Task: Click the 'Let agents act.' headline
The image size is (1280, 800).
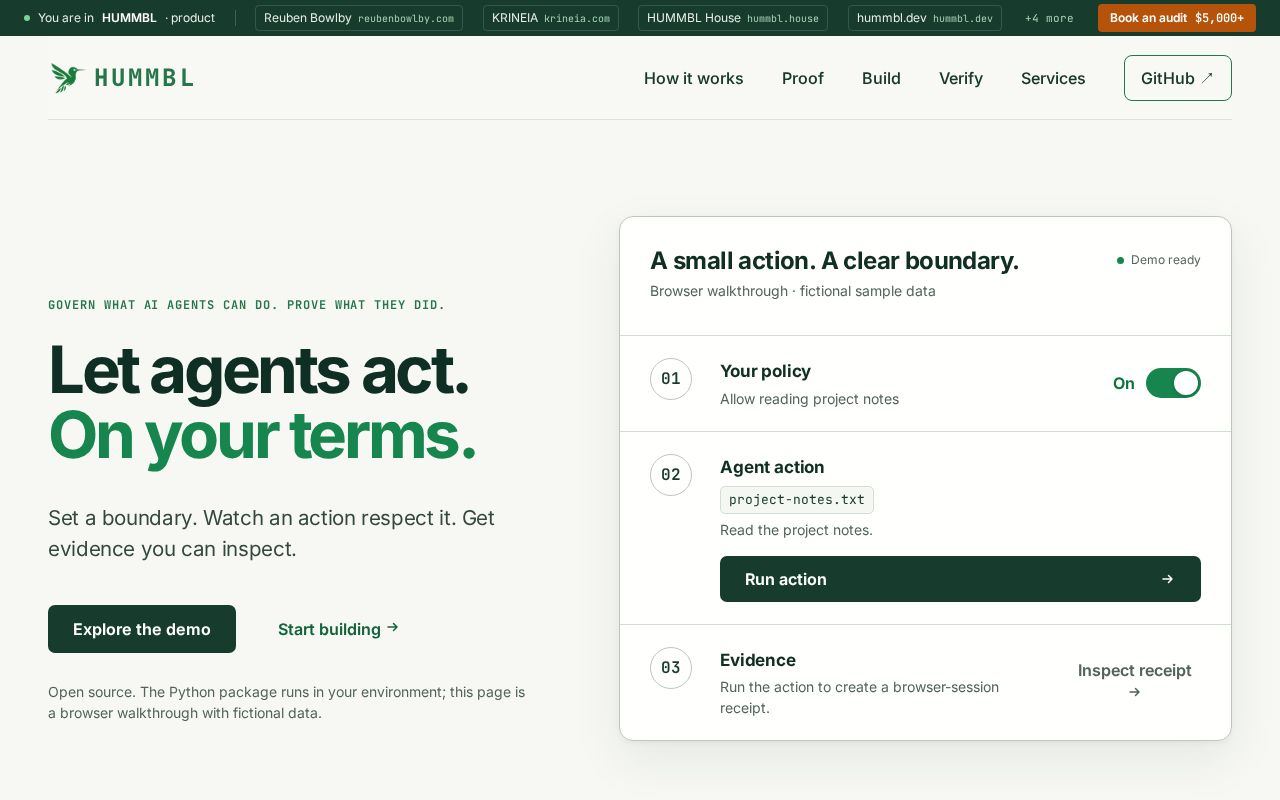Action: pyautogui.click(x=258, y=370)
